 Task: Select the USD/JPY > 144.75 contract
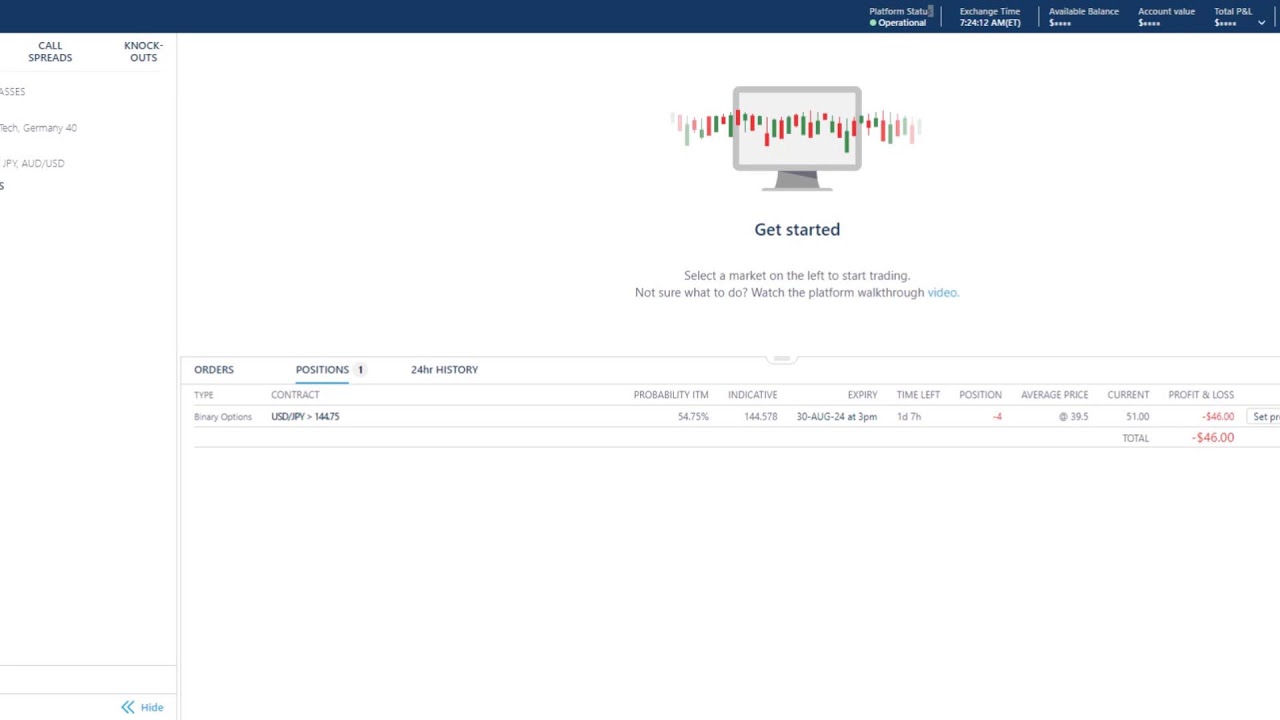click(x=305, y=417)
